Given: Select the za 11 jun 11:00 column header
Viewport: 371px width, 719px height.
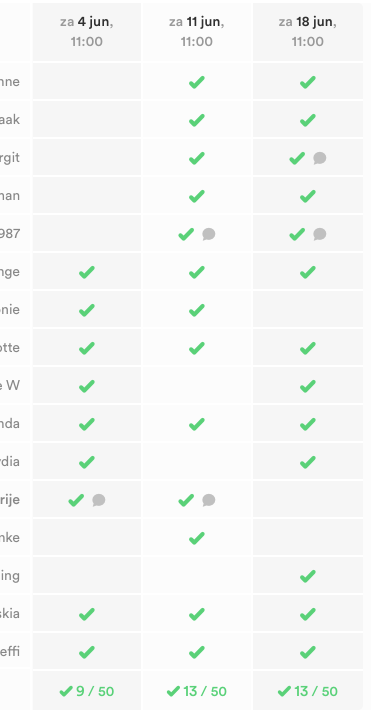Looking at the screenshot, I should 197,32.
